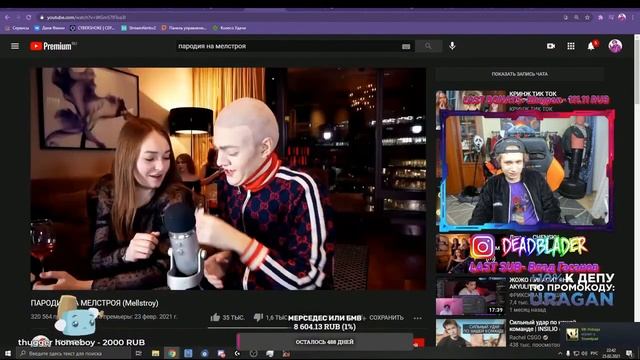This screenshot has height=360, width=640.
Task: Open the "Панель управления" bookmark
Action: pyautogui.click(x=184, y=28)
